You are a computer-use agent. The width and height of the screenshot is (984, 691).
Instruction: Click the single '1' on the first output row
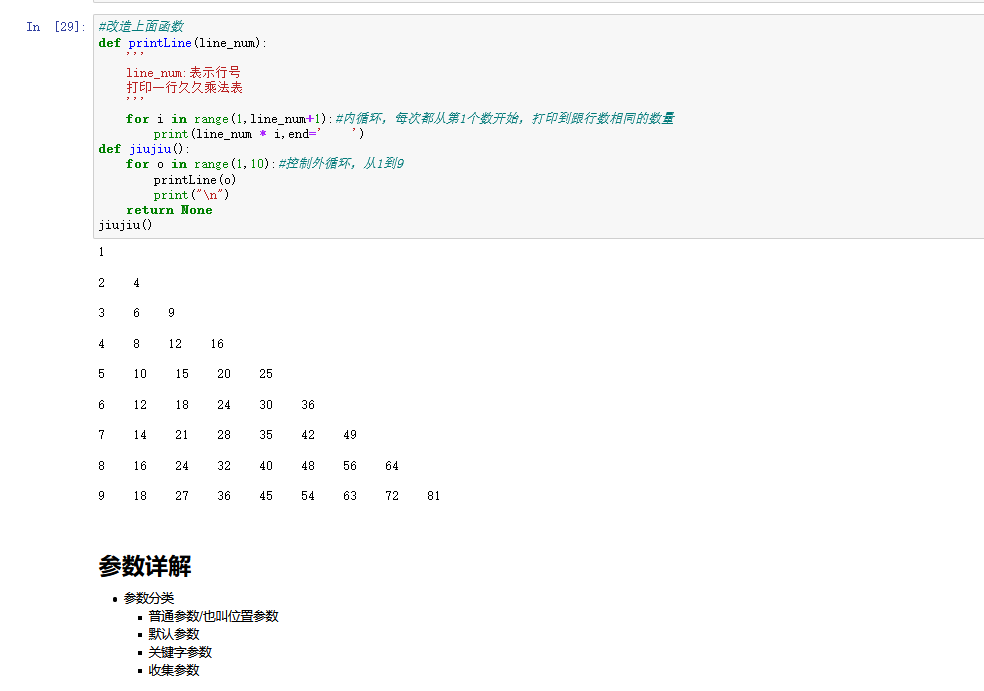click(101, 252)
